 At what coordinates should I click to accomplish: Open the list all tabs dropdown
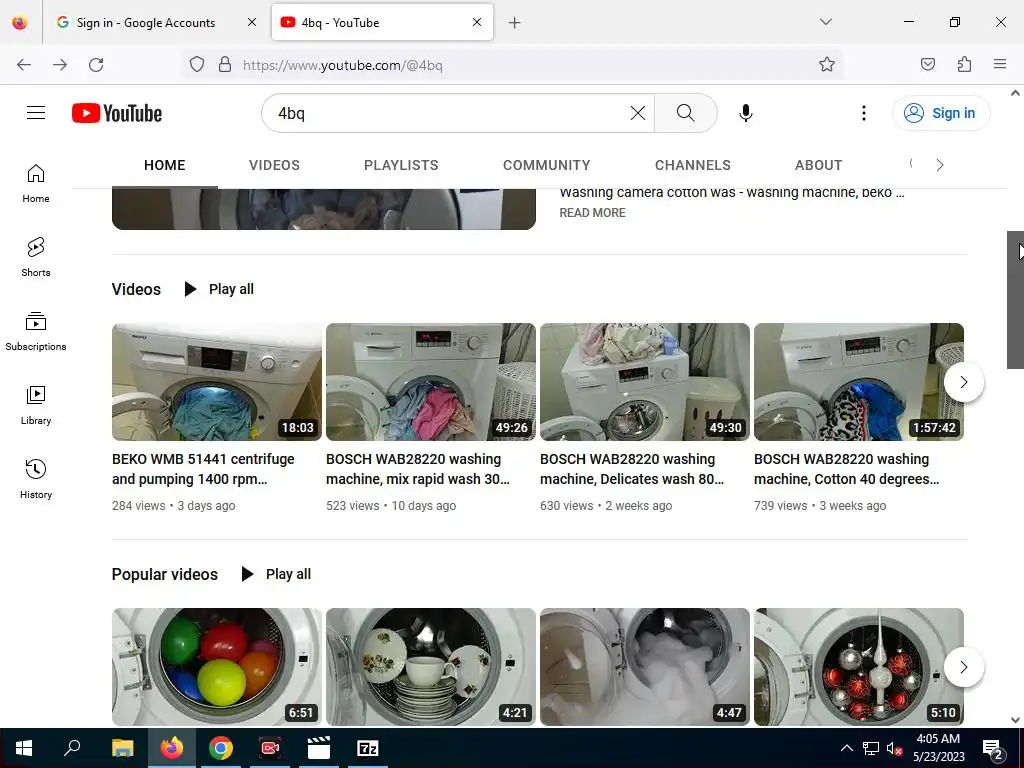826,22
